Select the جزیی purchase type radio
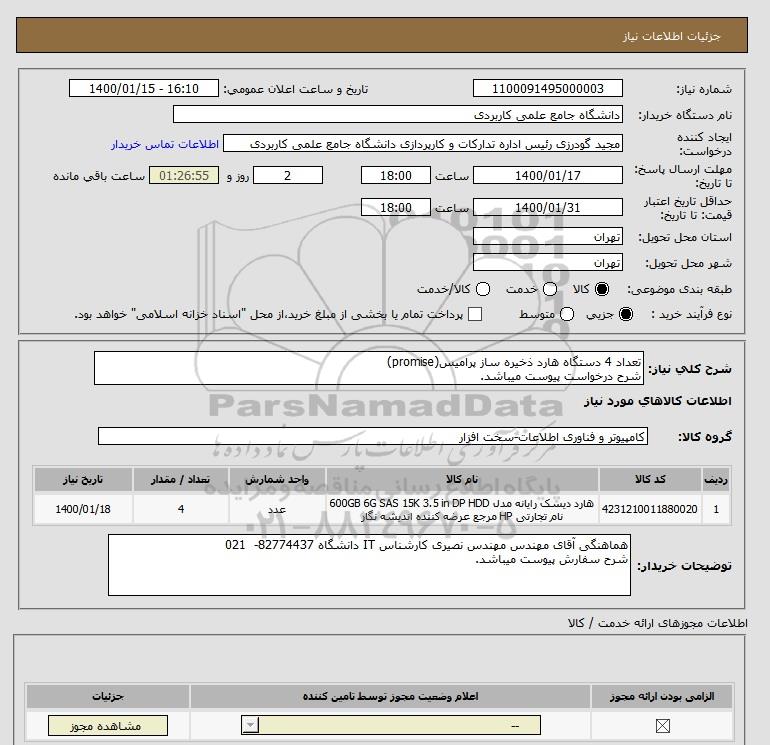The height and width of the screenshot is (745, 770). tap(626, 314)
